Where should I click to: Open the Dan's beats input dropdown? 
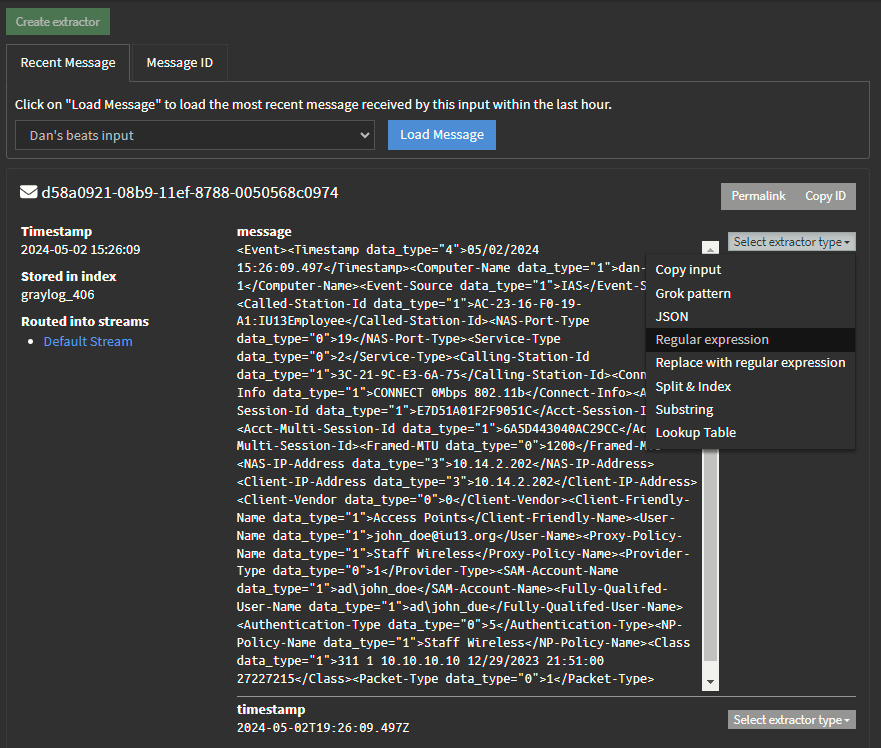click(x=195, y=135)
